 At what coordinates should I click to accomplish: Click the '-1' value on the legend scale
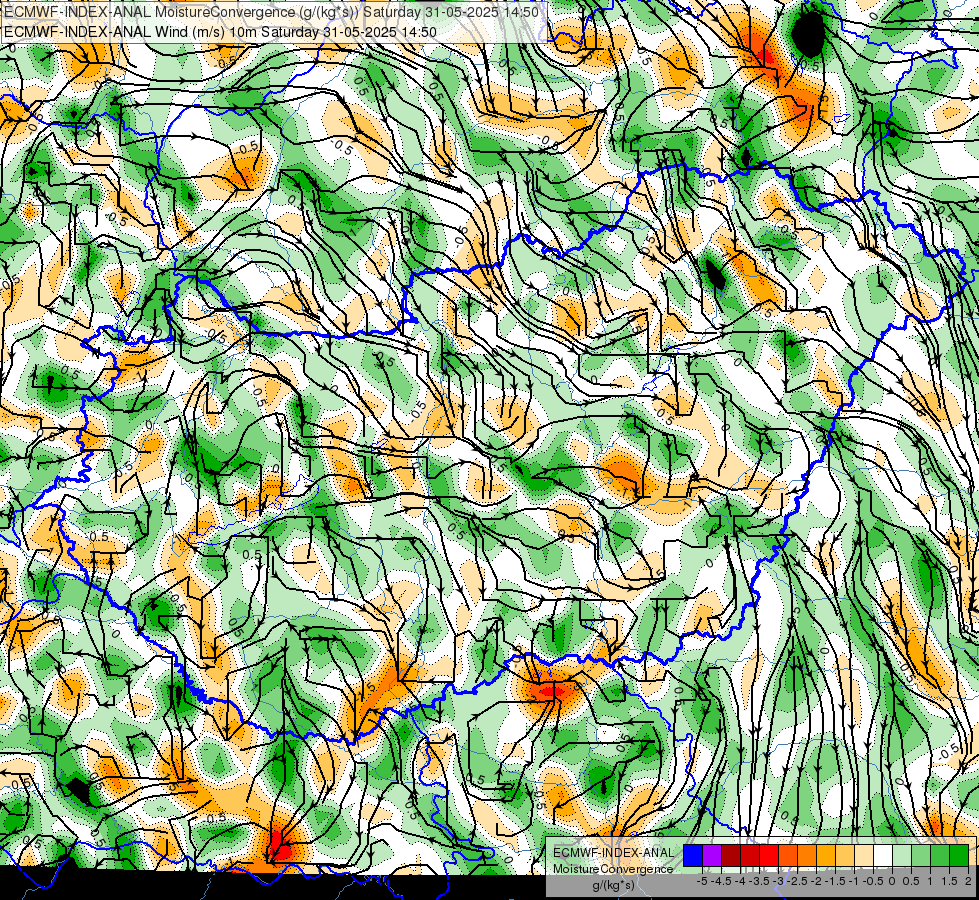pos(854,881)
